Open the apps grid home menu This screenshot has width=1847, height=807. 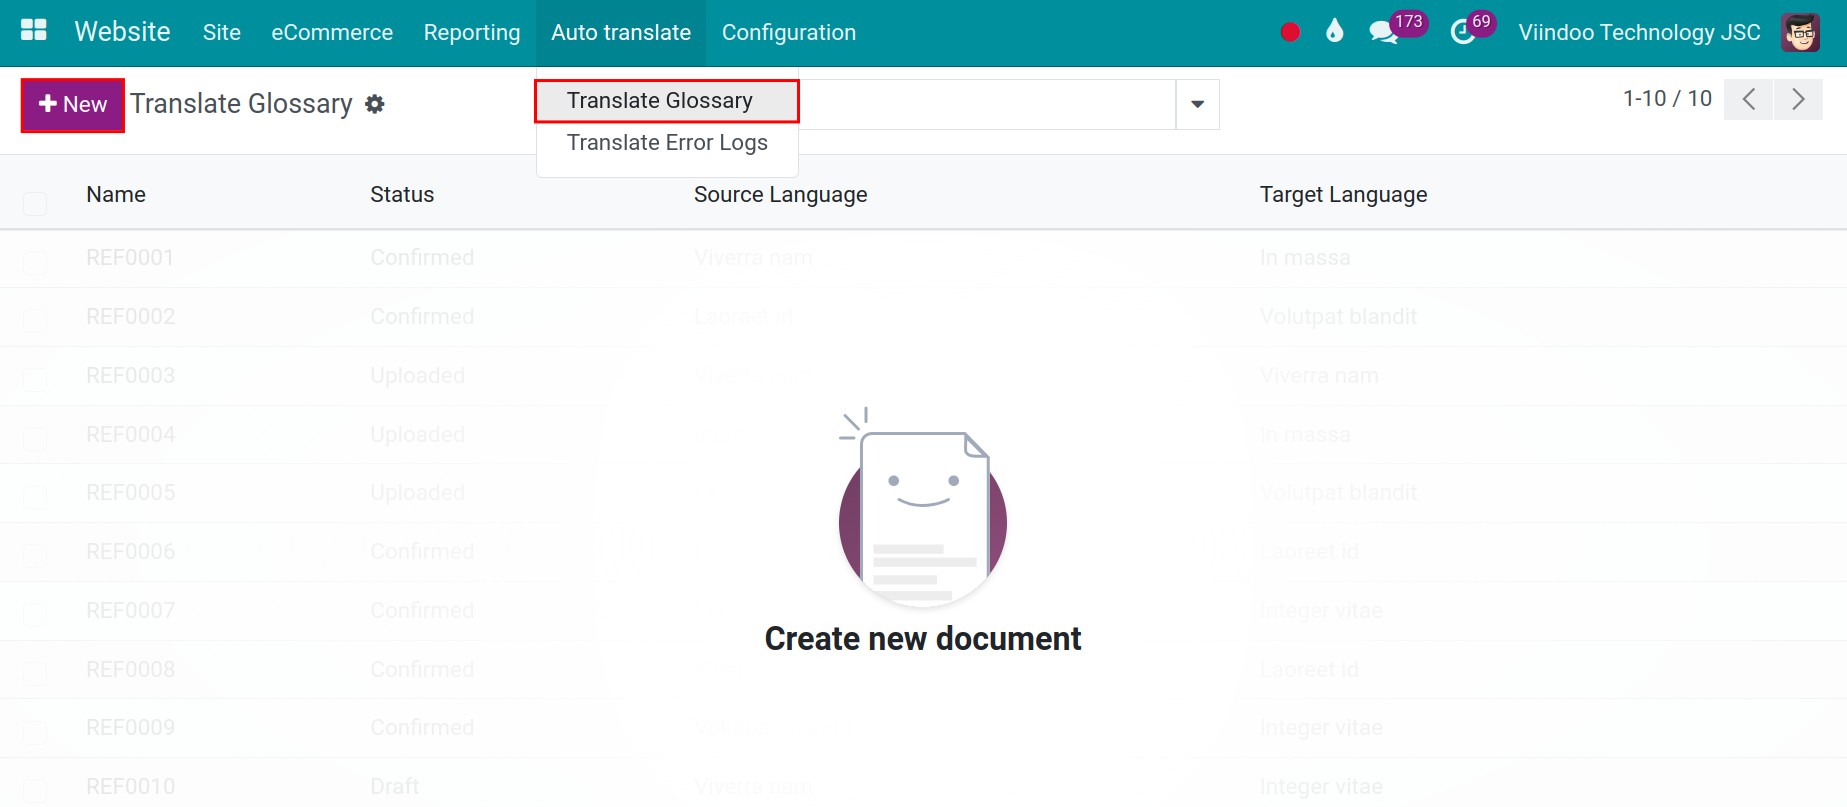coord(34,31)
